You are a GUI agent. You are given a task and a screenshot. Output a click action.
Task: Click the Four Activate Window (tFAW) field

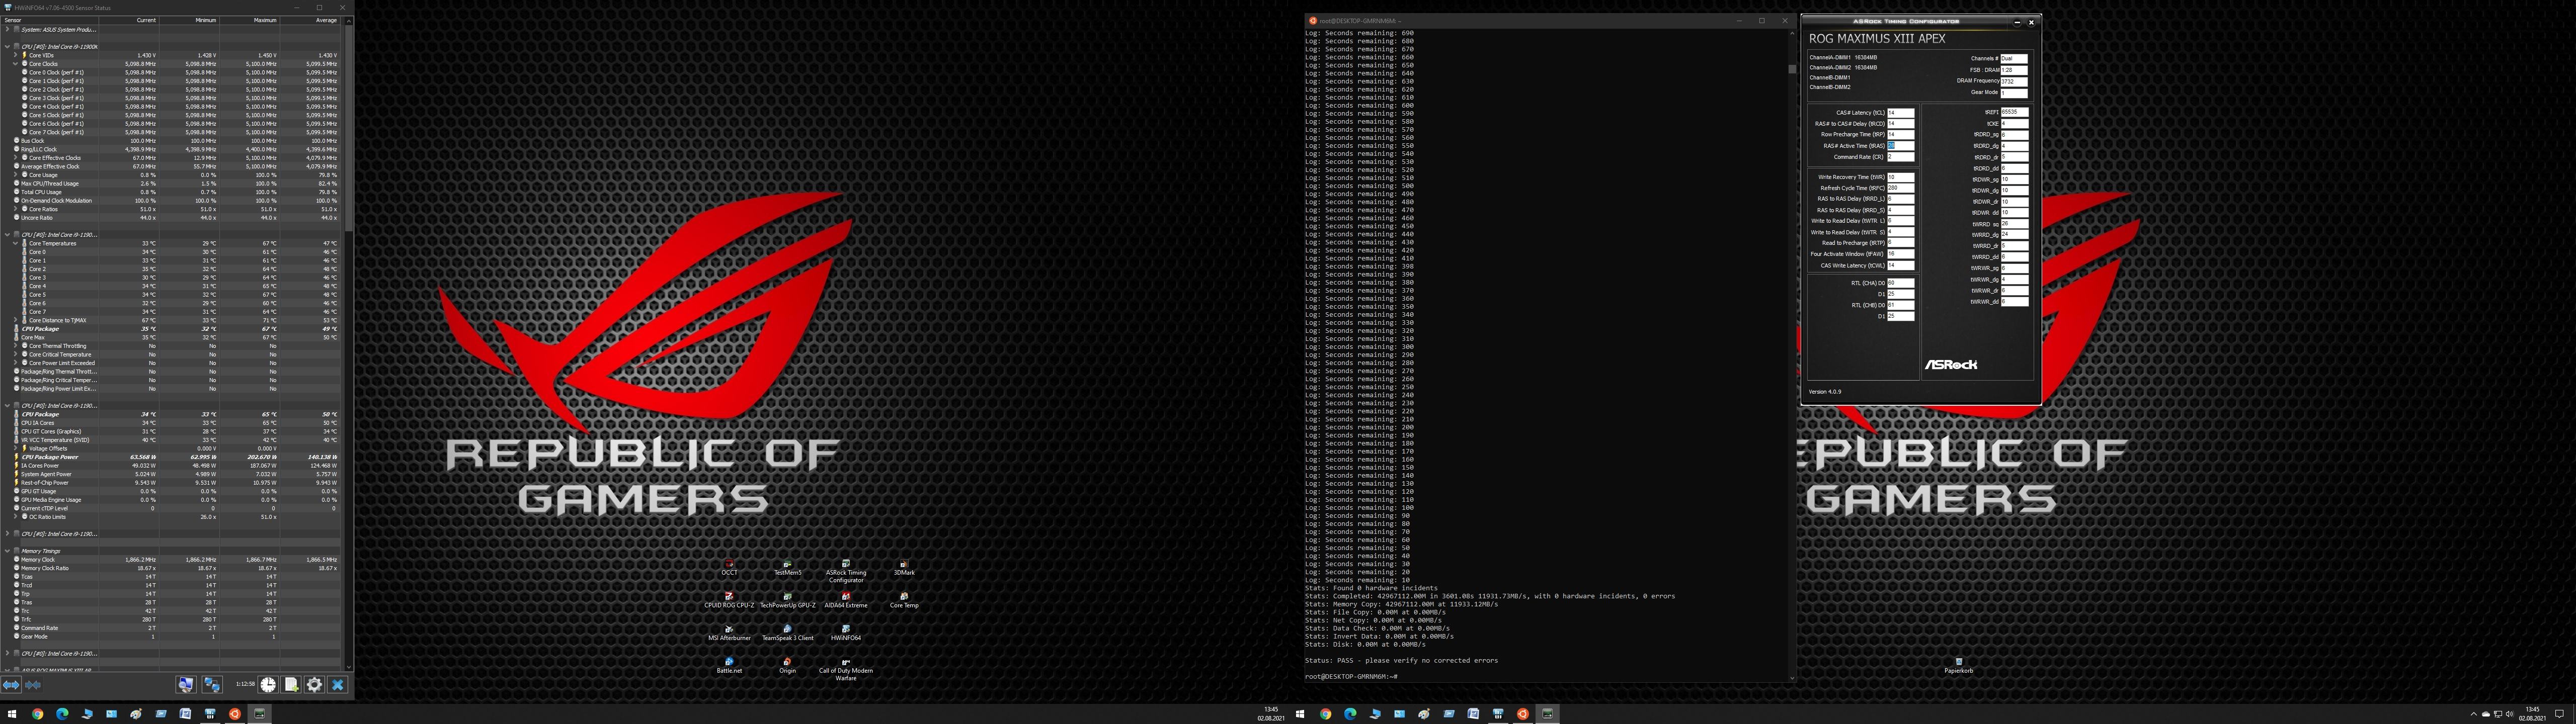1900,254
